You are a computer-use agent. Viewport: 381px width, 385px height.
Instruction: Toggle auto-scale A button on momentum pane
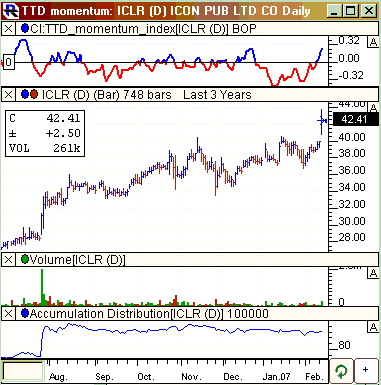tap(373, 42)
